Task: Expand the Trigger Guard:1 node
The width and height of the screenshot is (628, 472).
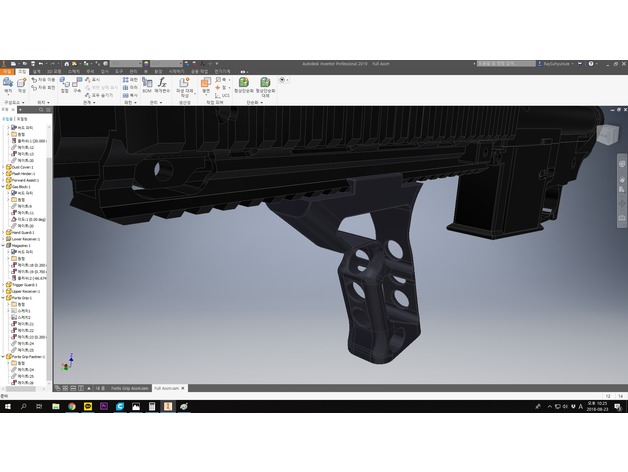Action: coord(4,284)
